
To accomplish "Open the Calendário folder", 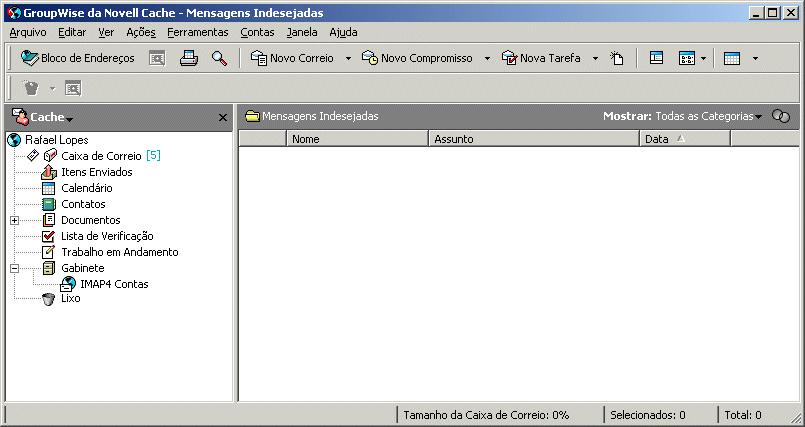I will click(x=87, y=188).
